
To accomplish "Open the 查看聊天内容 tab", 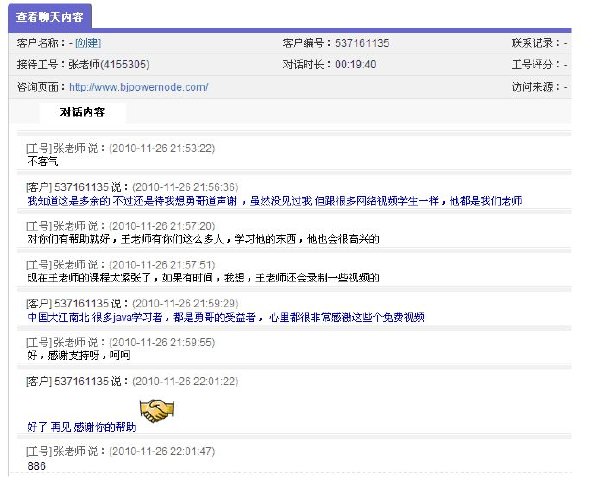I will coord(50,17).
